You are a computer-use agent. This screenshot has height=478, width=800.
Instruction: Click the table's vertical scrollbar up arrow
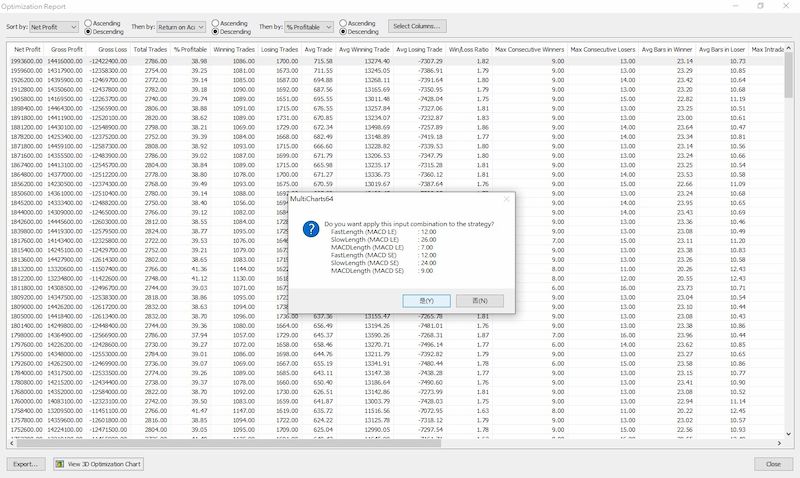[x=789, y=47]
